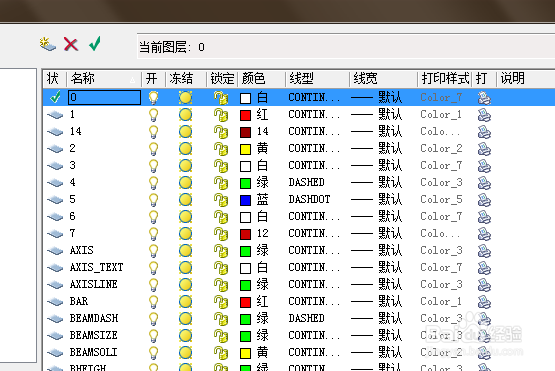Click plot printer icon for layer 7
This screenshot has width=555, height=371.
click(x=484, y=234)
